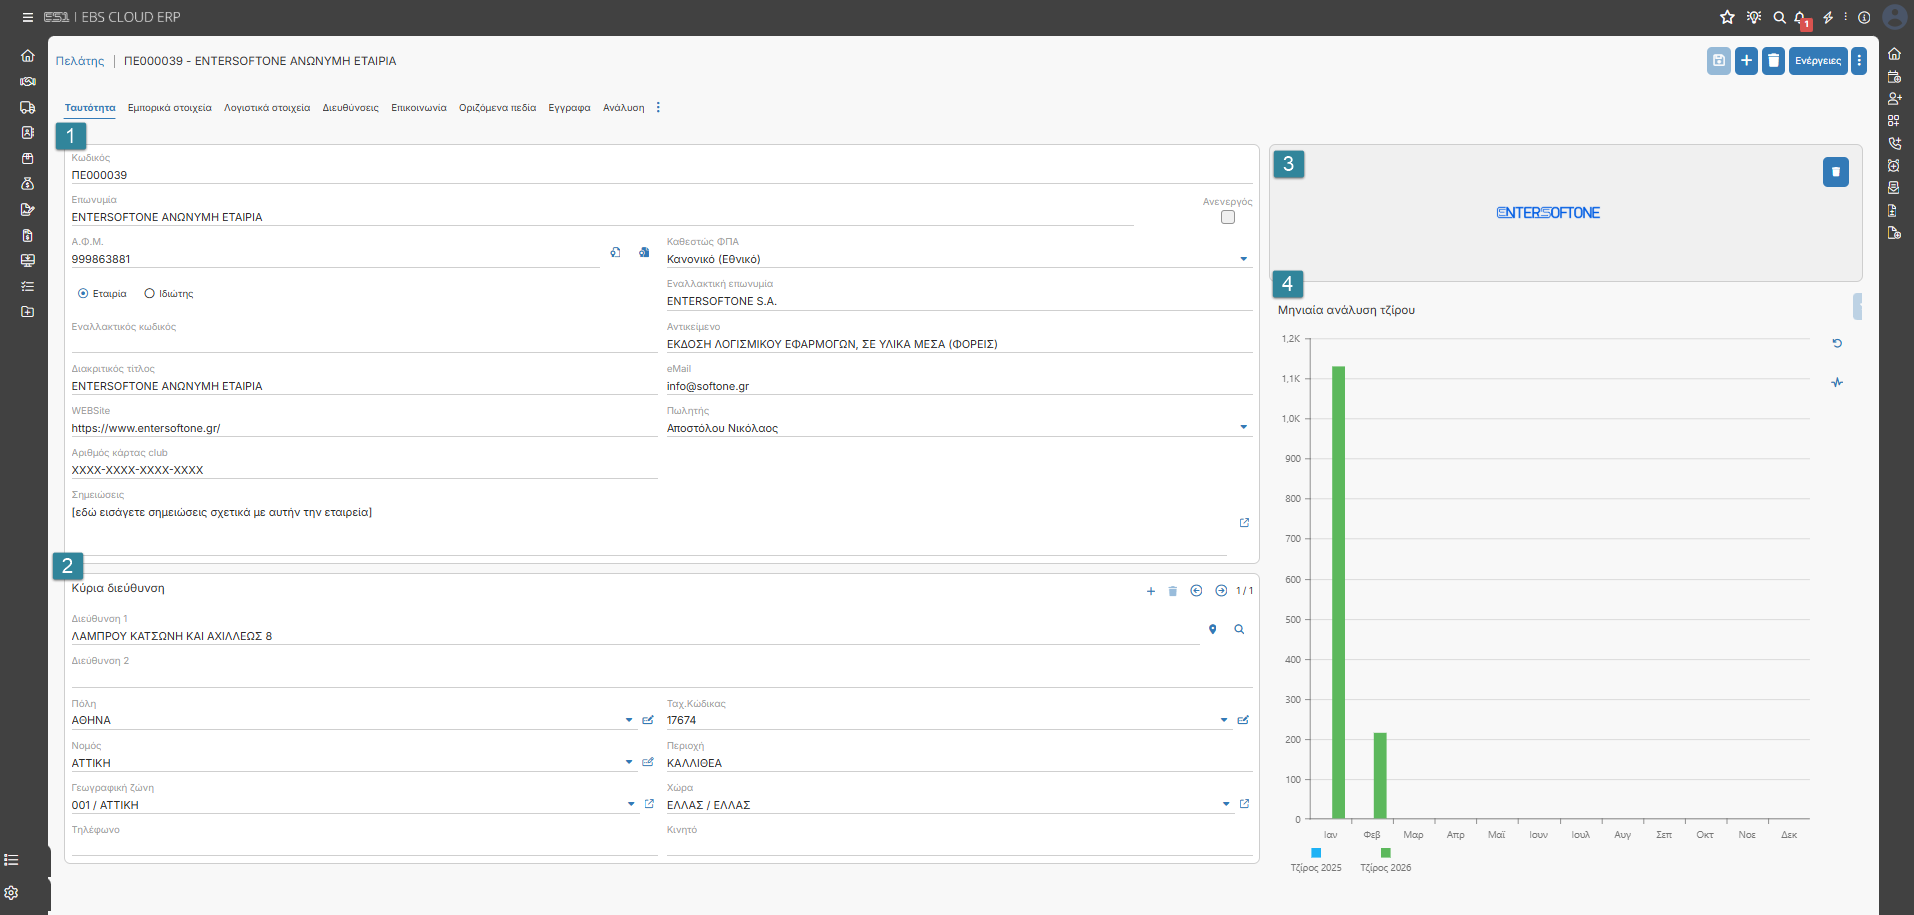Click the add calendar event icon in right sidebar
The height and width of the screenshot is (915, 1914).
1894,76
